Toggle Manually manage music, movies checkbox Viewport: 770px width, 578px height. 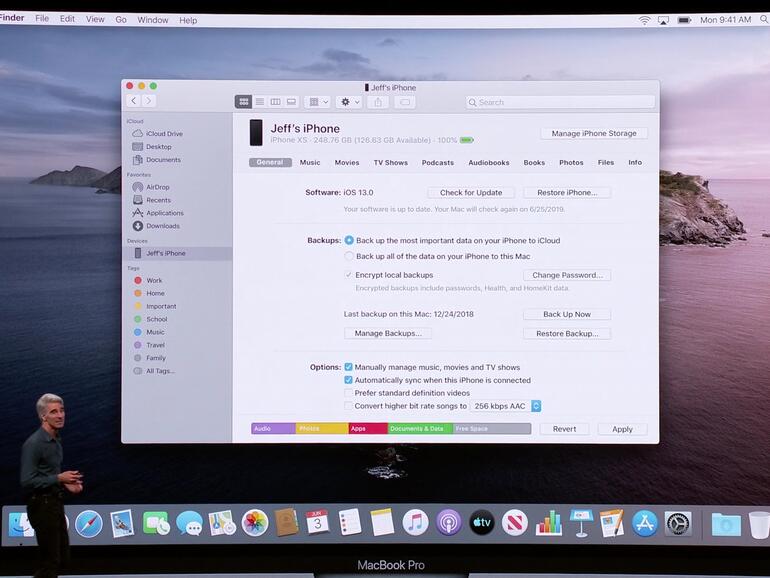[349, 367]
